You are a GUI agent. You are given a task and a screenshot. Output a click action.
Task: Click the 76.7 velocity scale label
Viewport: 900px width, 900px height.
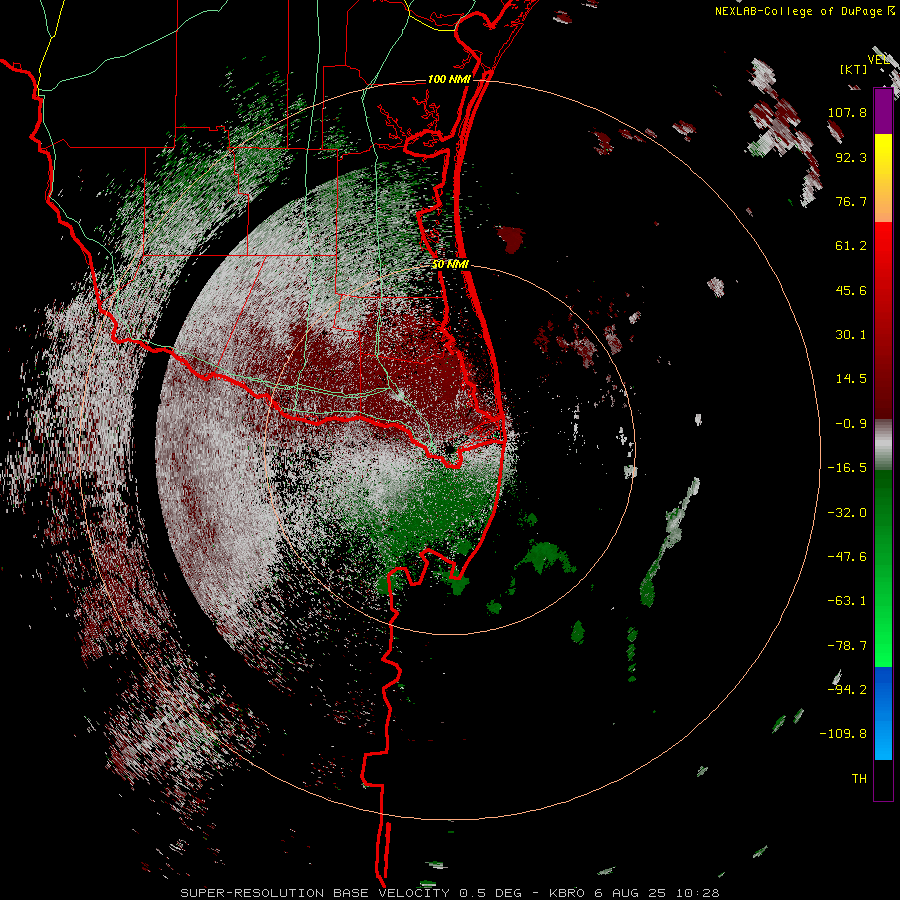pyautogui.click(x=851, y=201)
